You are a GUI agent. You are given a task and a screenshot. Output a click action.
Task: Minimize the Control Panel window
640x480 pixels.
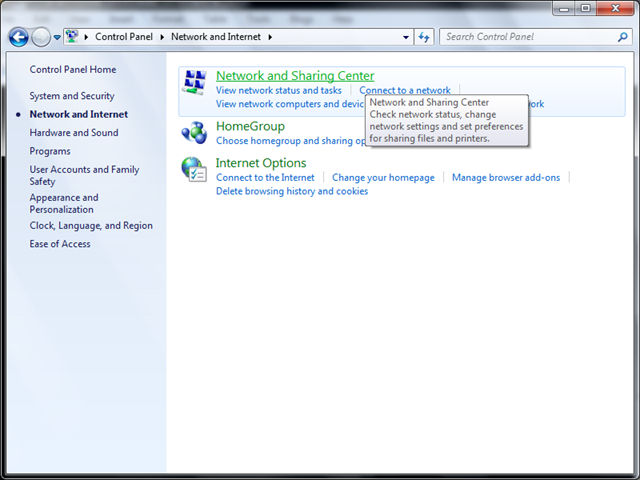point(564,8)
